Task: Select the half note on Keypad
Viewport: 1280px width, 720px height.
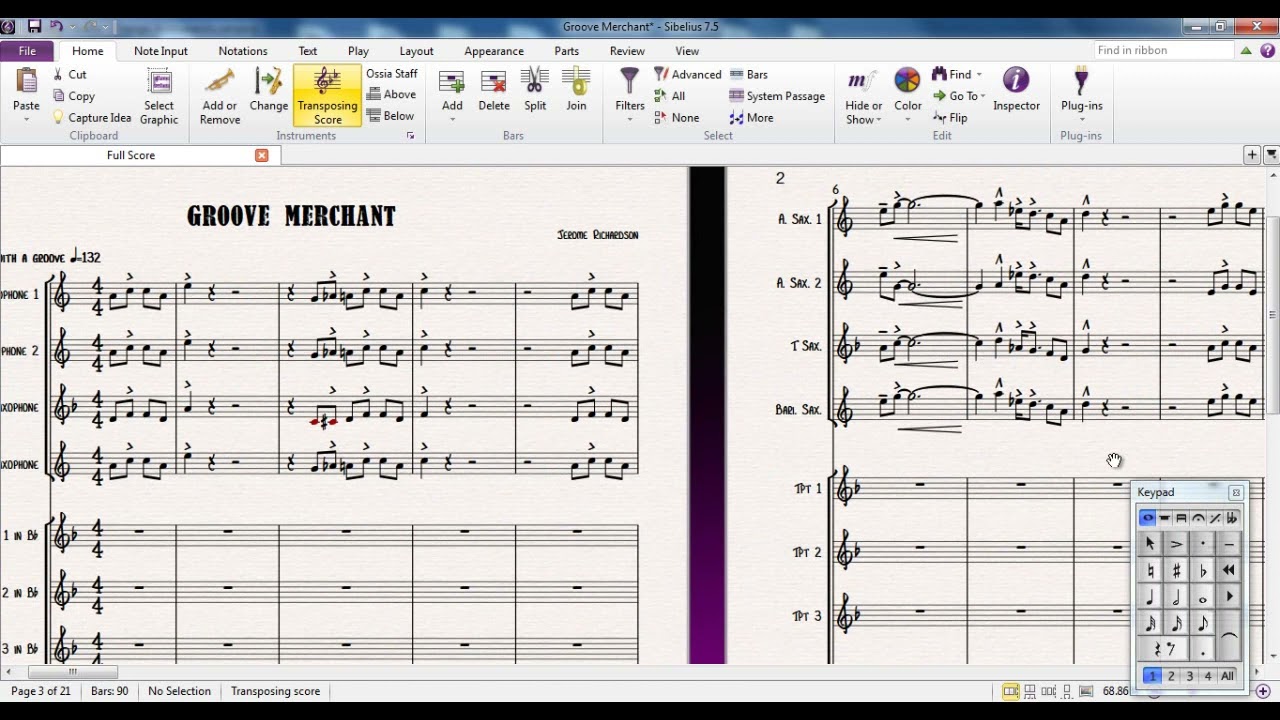Action: click(1176, 598)
